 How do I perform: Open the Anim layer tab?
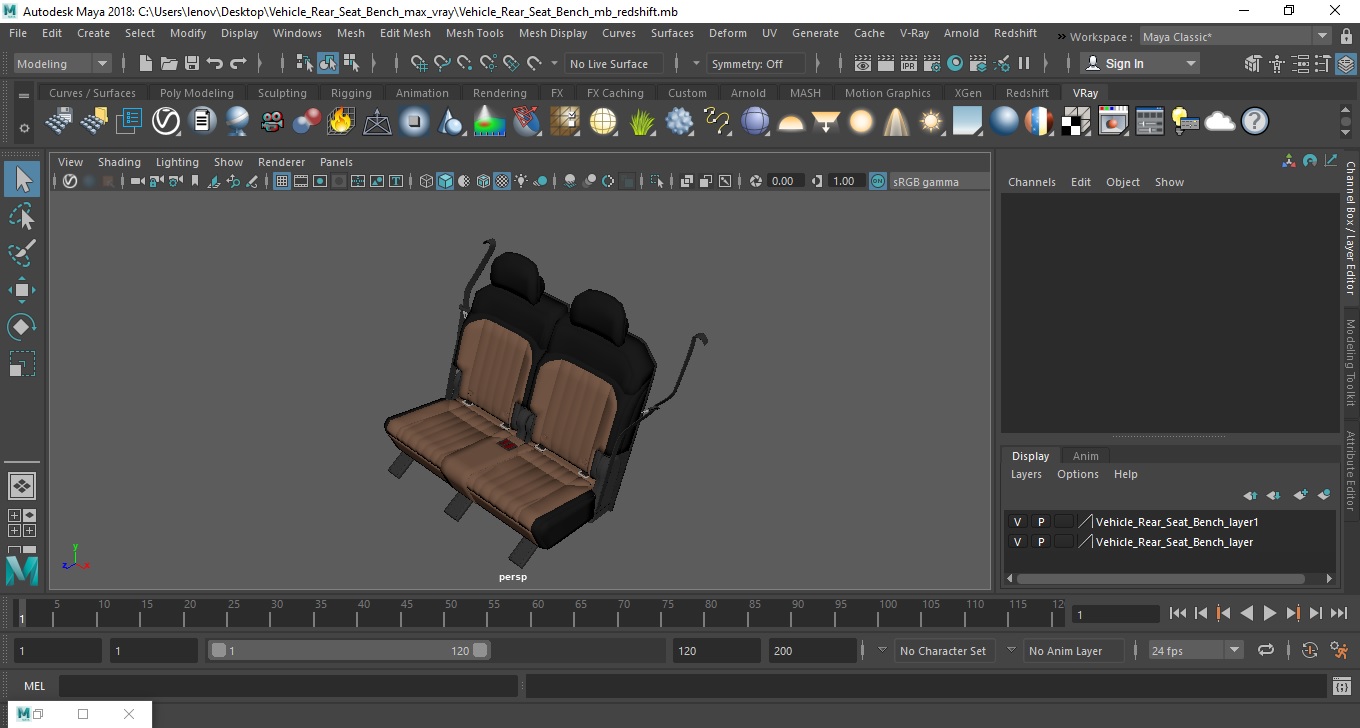point(1085,456)
